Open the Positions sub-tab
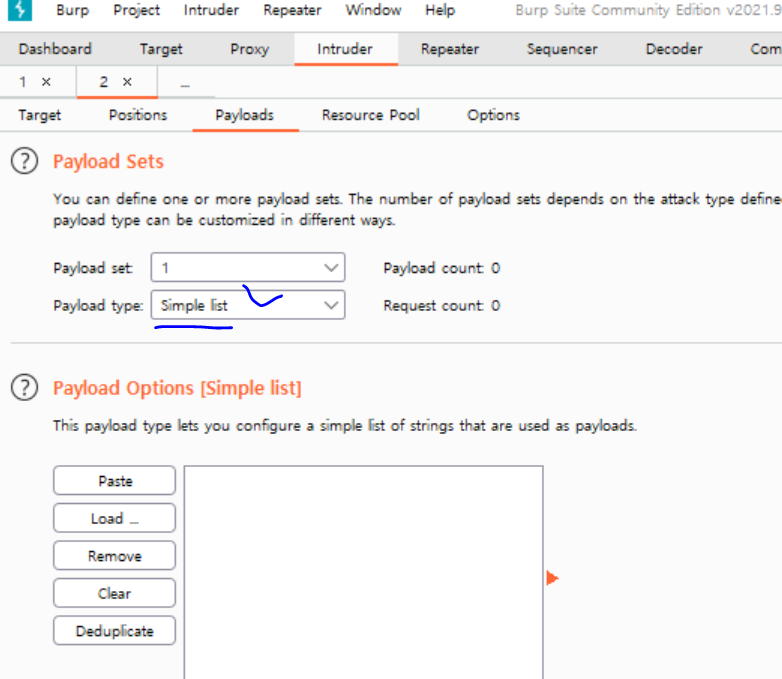 (138, 115)
